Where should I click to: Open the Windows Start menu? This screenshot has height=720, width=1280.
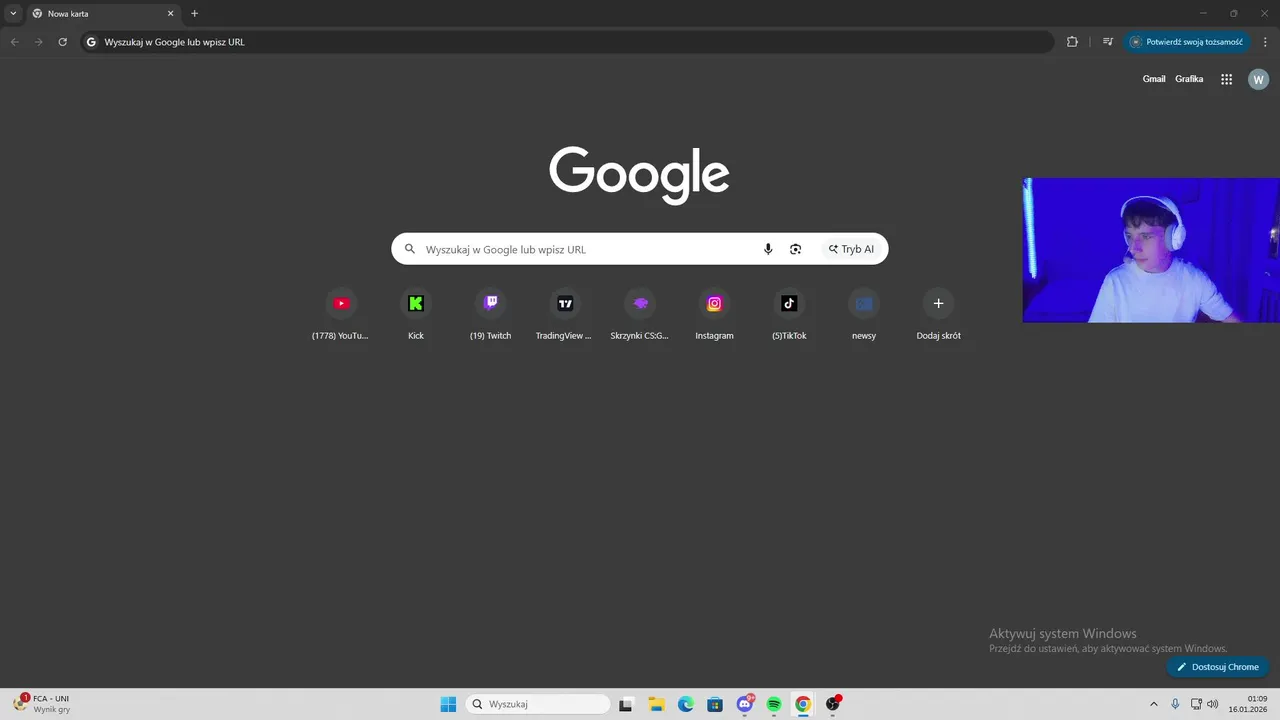(x=448, y=704)
